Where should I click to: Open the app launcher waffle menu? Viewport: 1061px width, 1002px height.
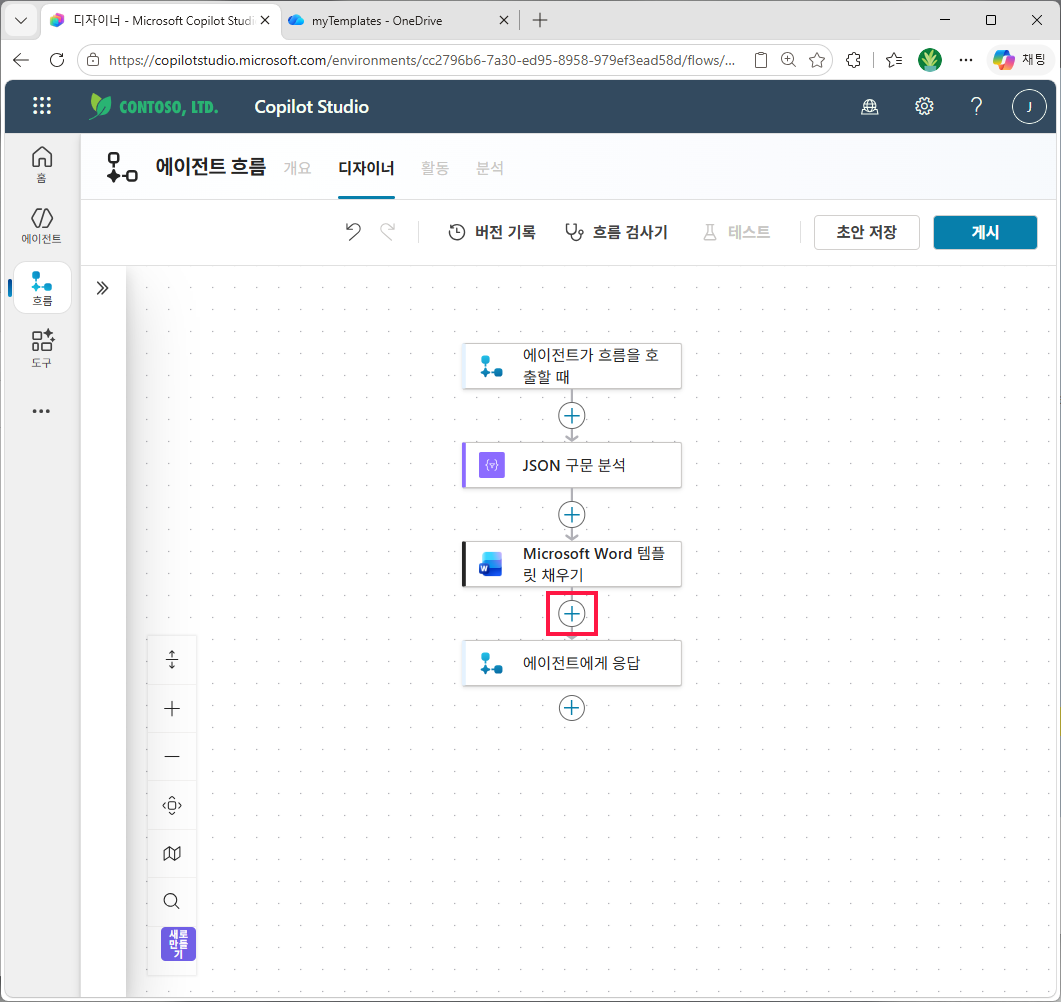[x=42, y=106]
